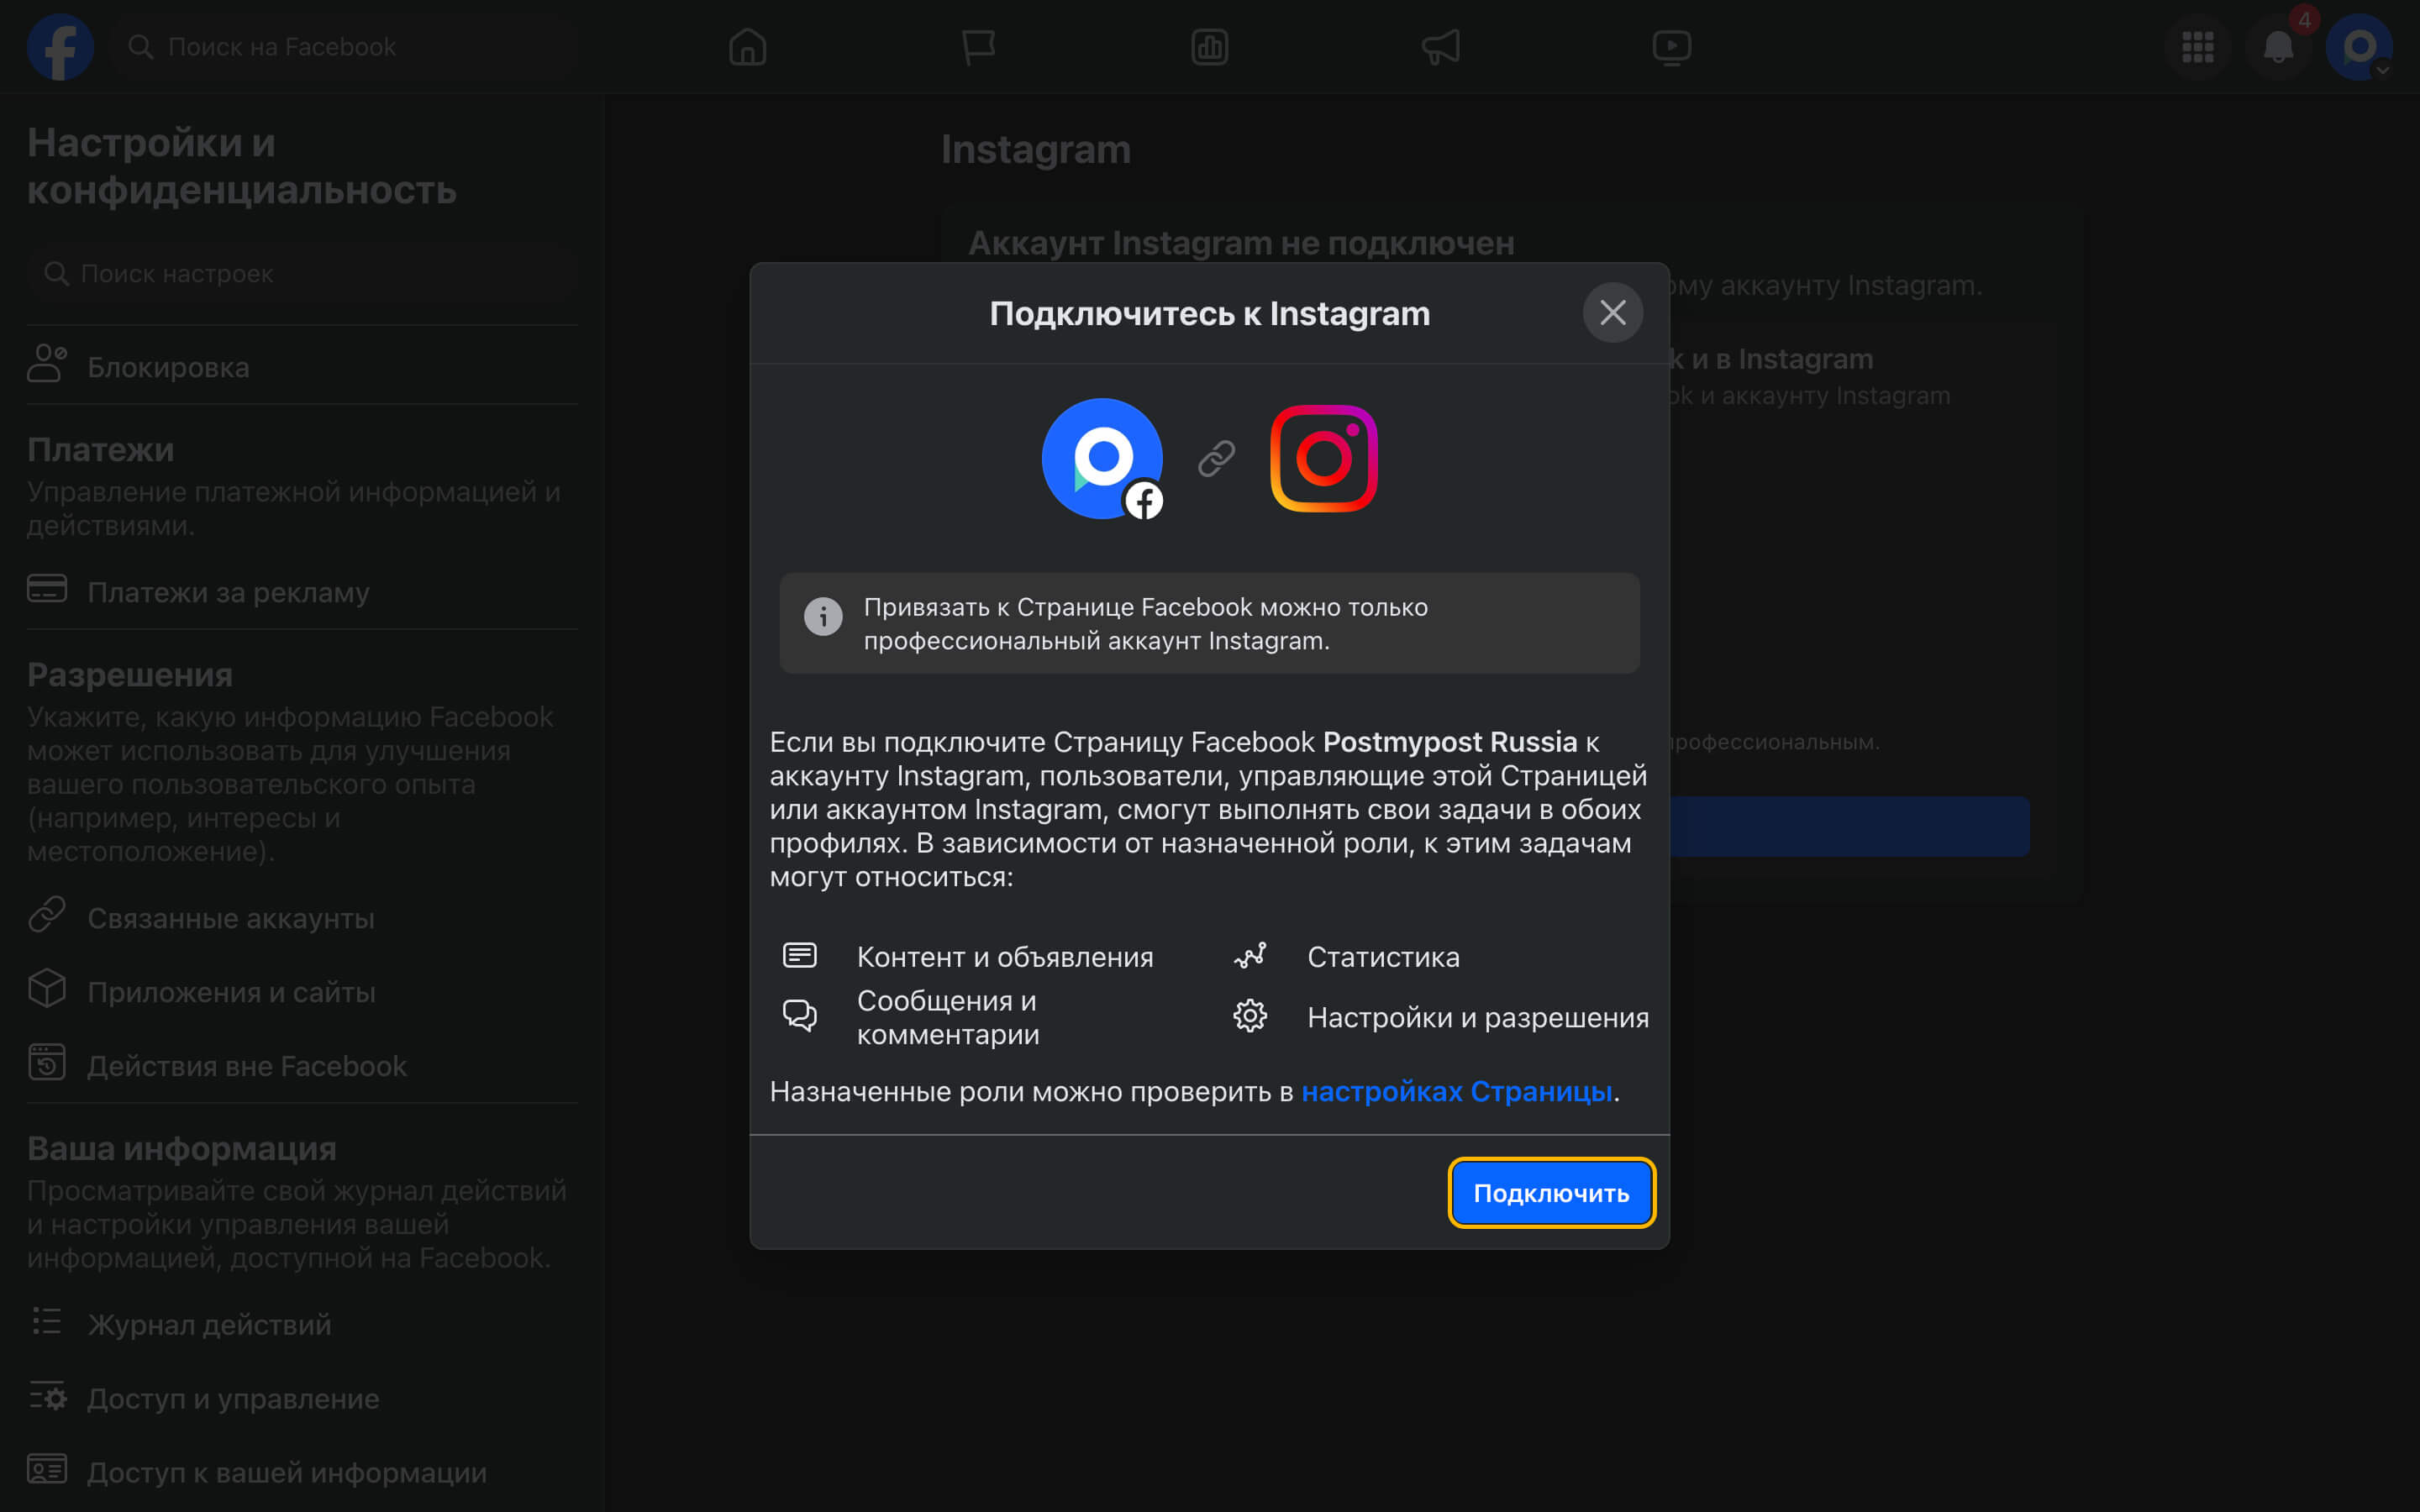The image size is (2420, 1512).
Task: Click the Facebook logo icon
Action: pyautogui.click(x=60, y=47)
